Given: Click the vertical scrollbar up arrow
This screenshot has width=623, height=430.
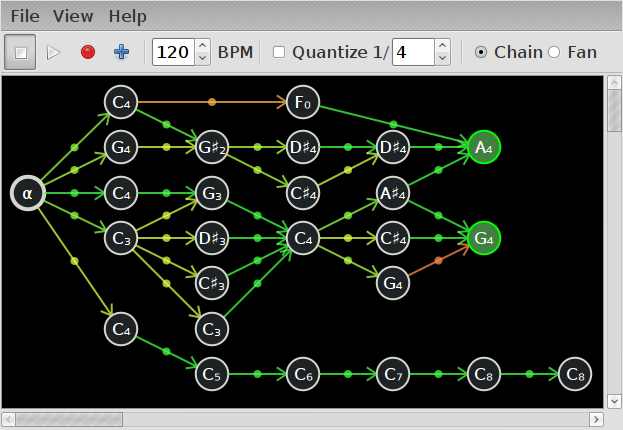Looking at the screenshot, I should click(614, 83).
